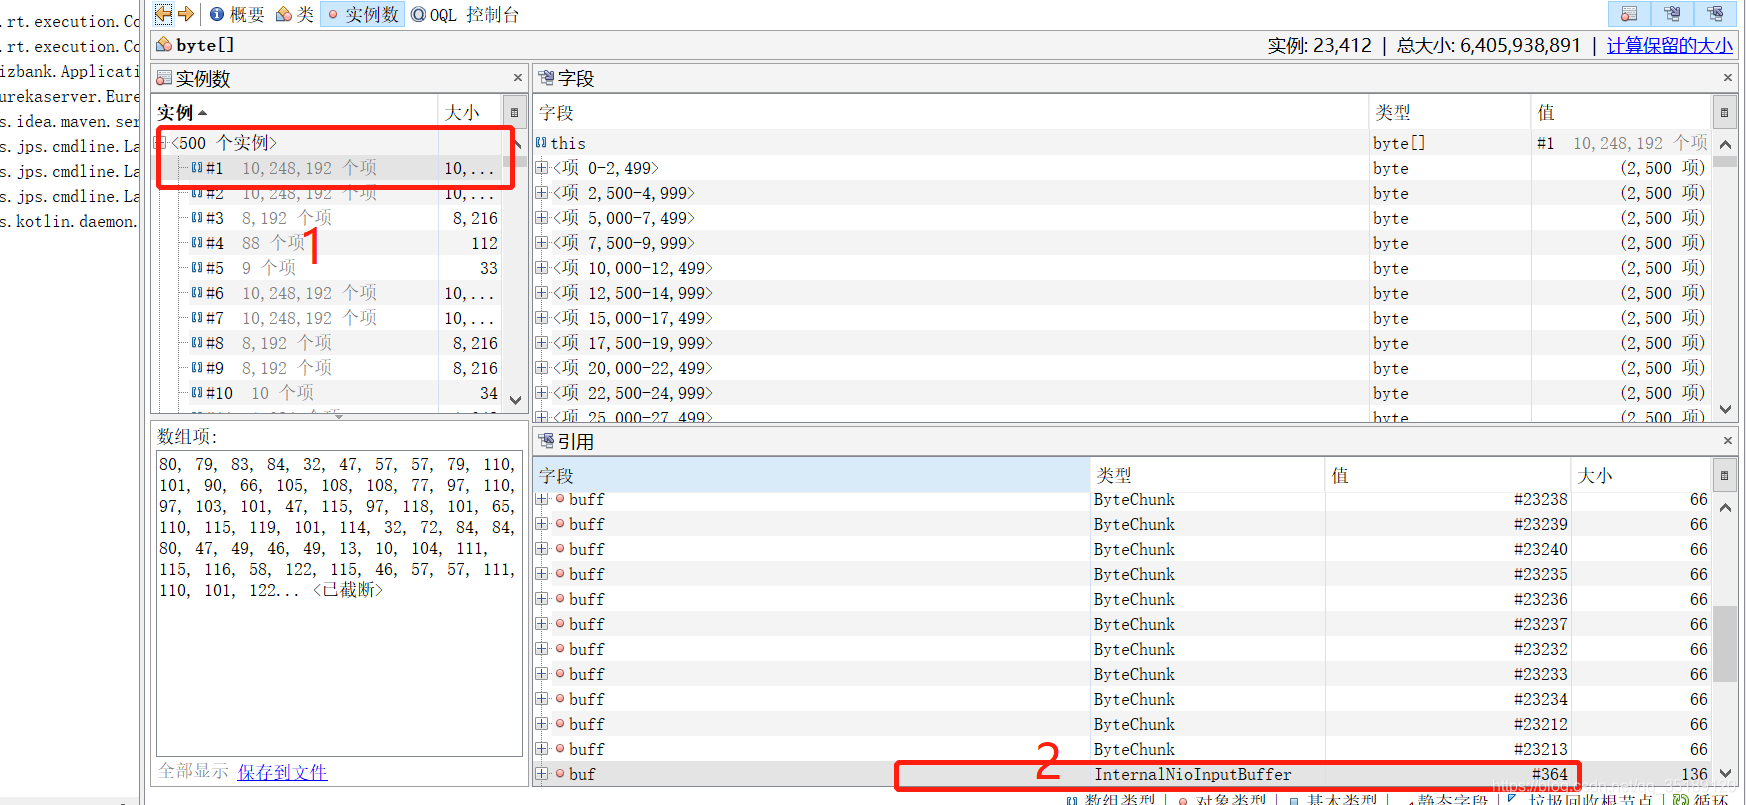Click the byte[] class icon

(164, 45)
